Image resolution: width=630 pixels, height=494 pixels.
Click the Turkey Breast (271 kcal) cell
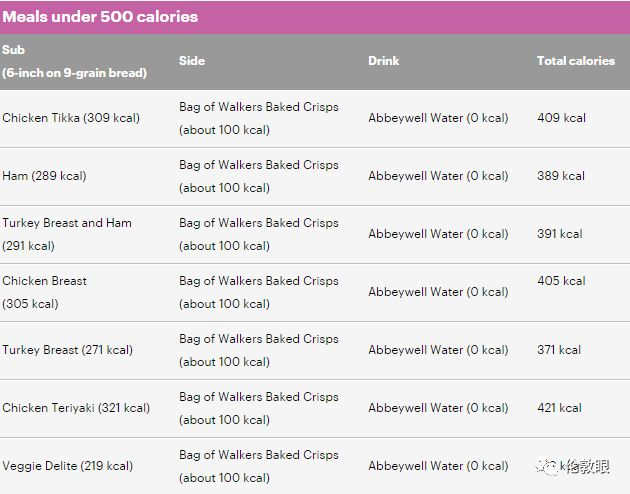point(67,350)
